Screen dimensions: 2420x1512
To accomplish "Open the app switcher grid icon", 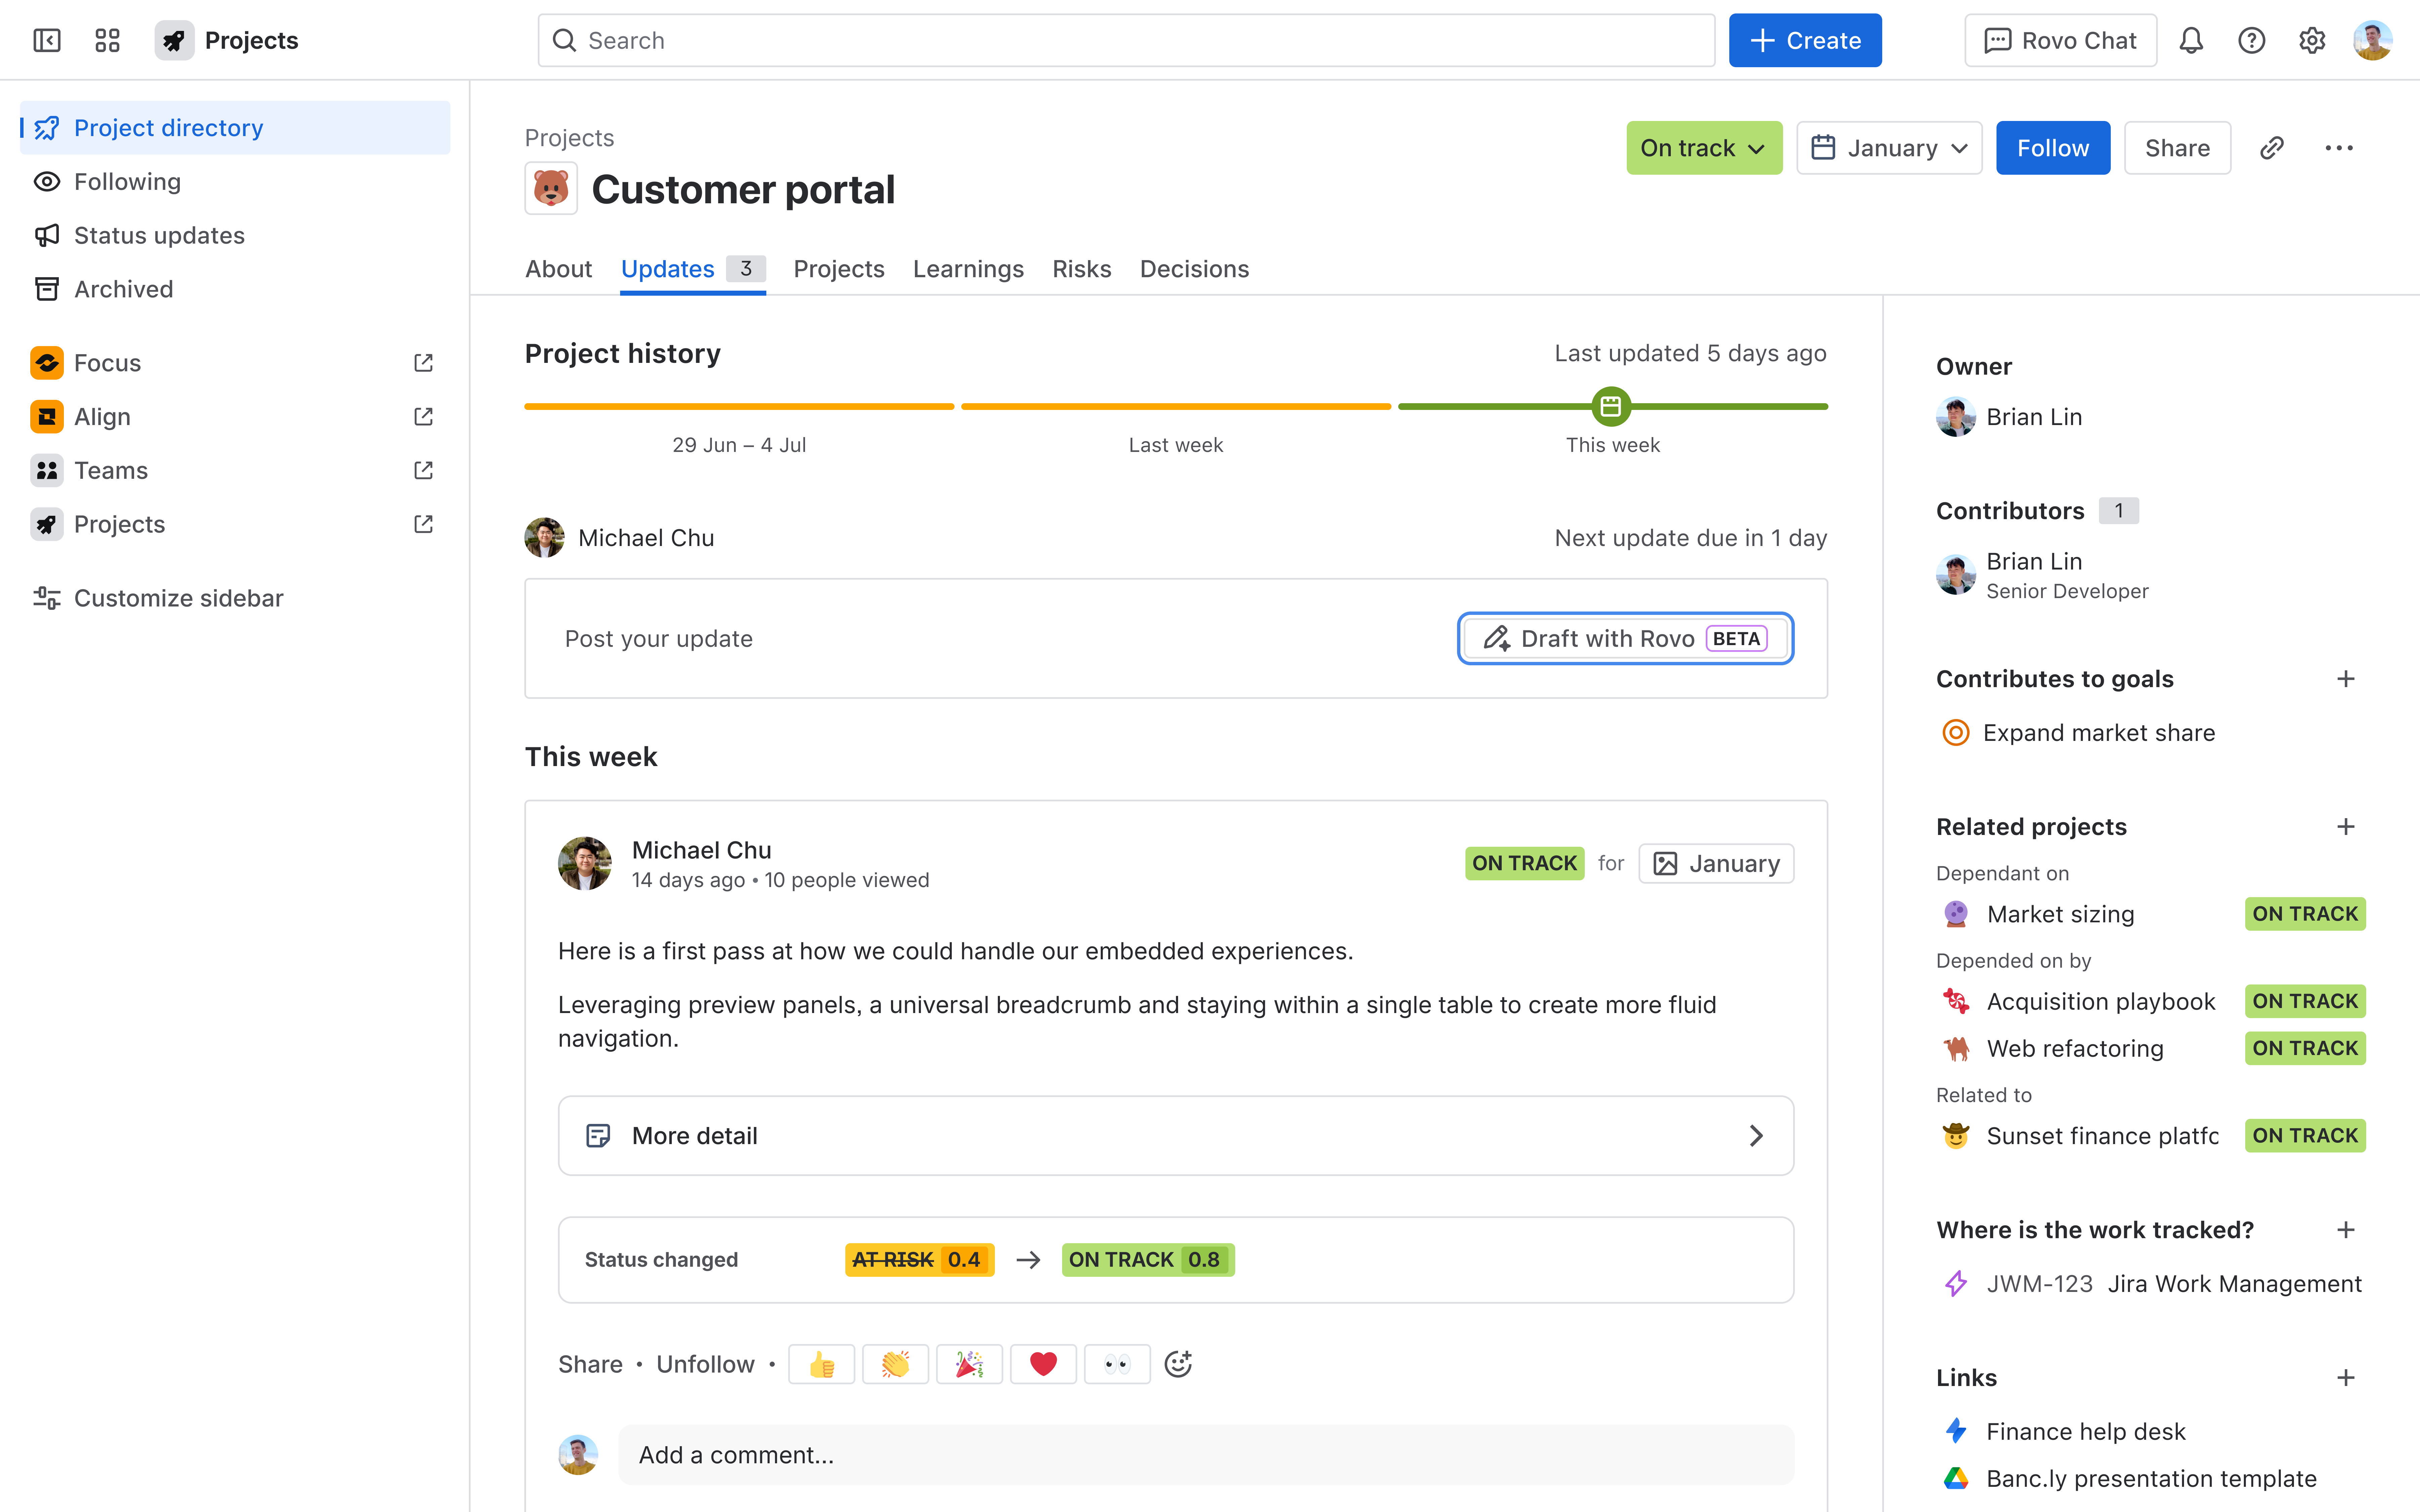I will [107, 40].
